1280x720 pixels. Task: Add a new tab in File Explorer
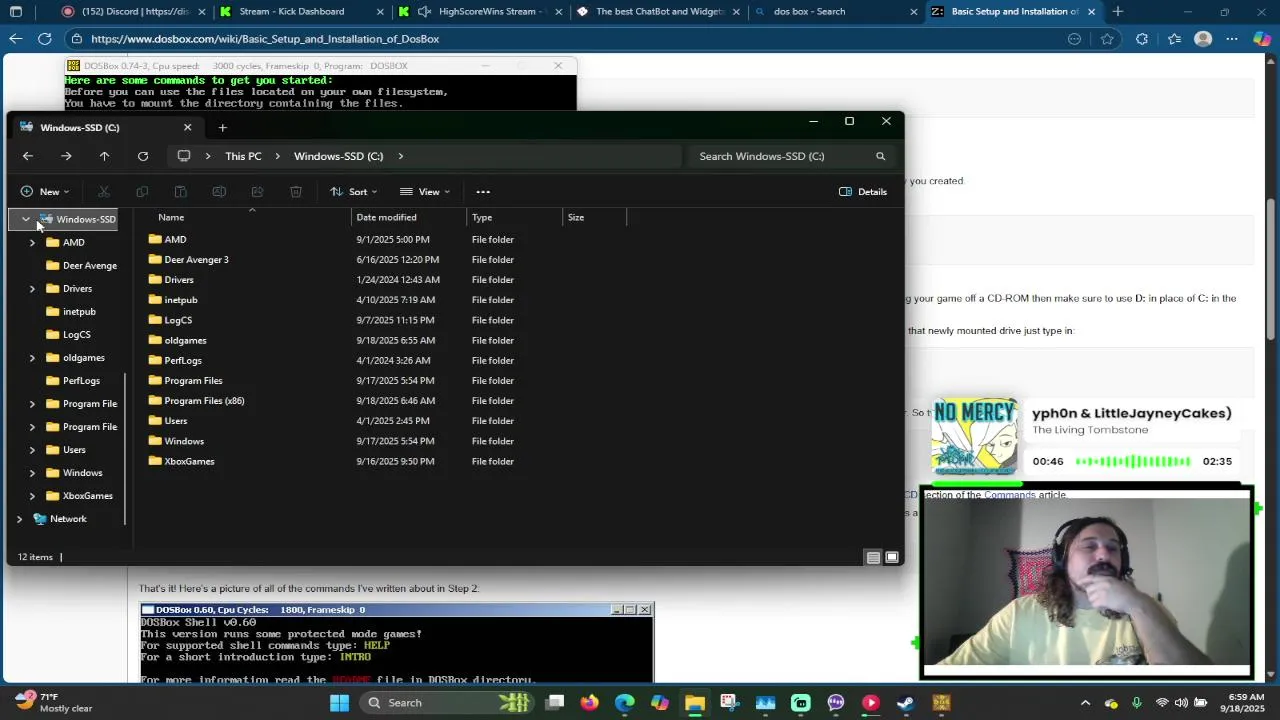coord(222,127)
